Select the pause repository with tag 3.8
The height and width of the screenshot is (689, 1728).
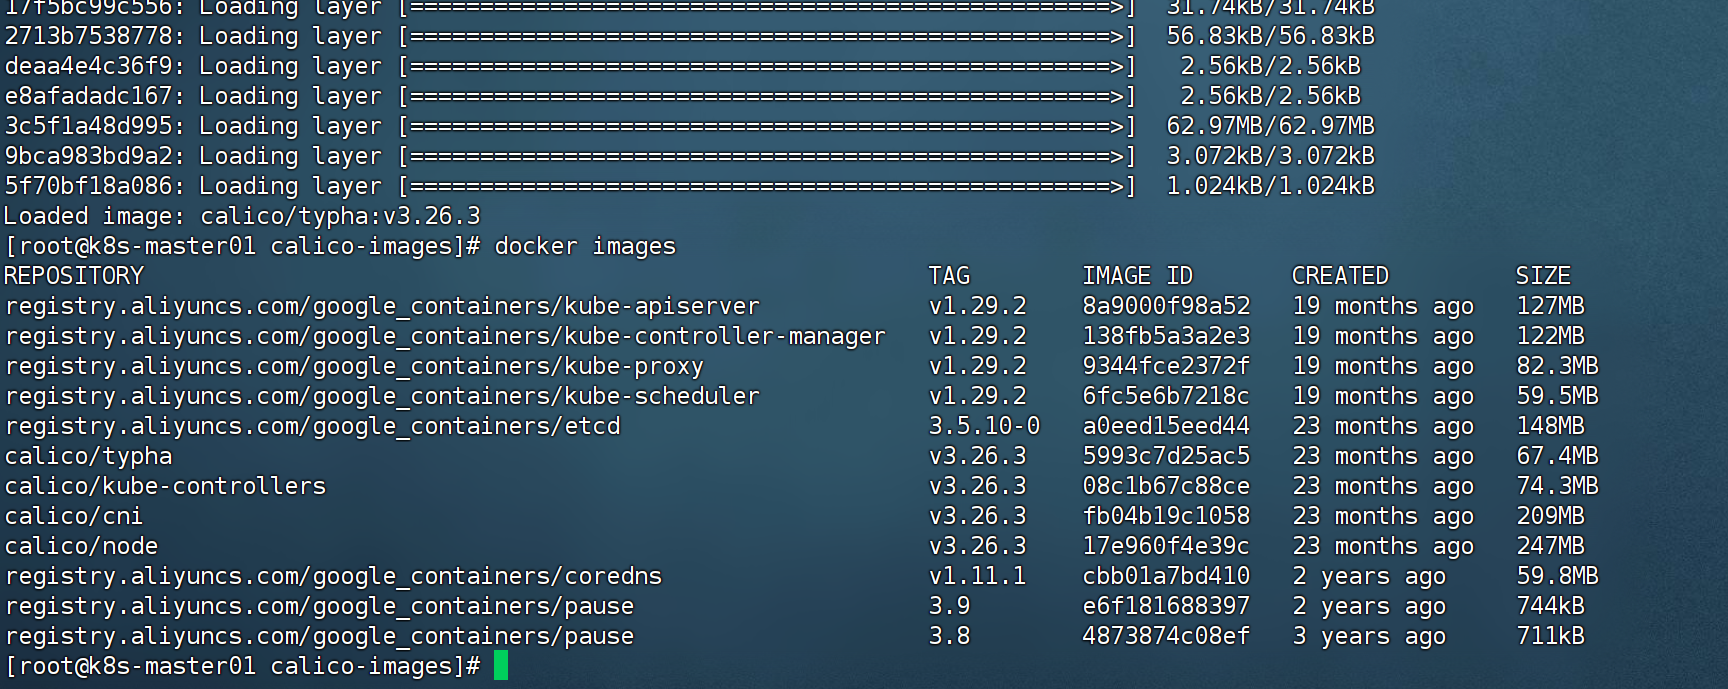(319, 636)
